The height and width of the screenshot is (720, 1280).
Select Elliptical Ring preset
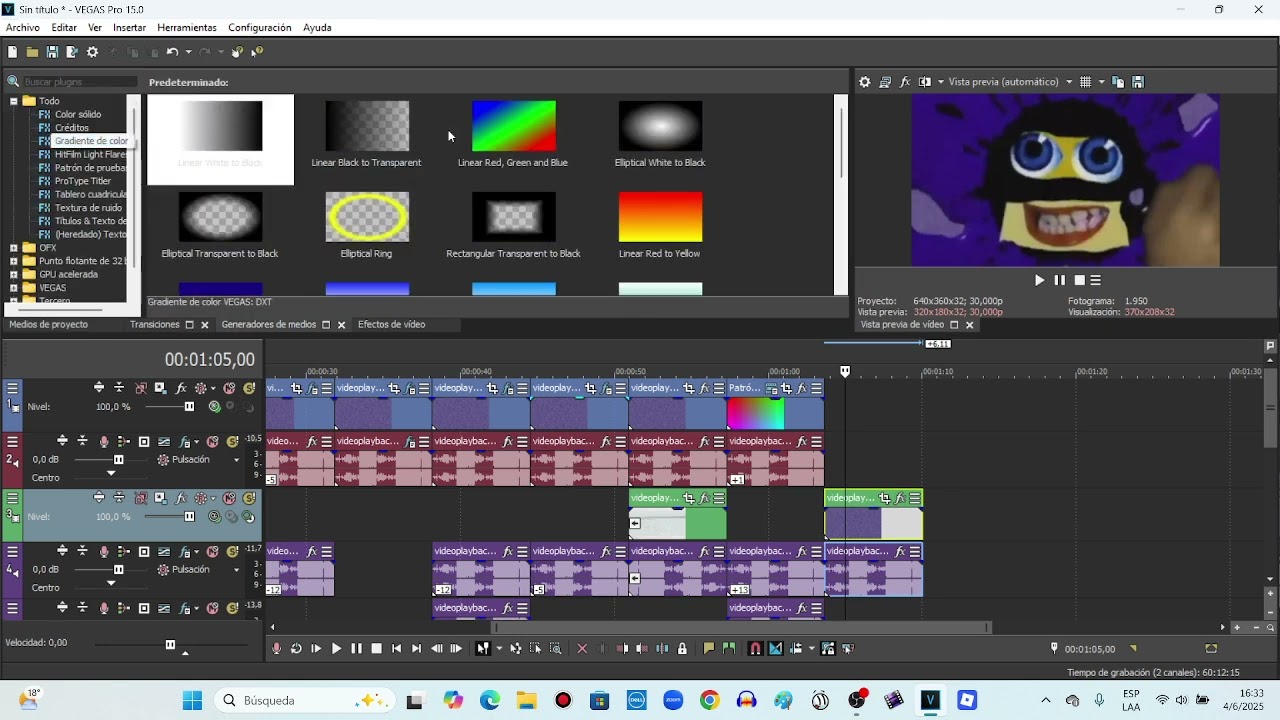(x=366, y=225)
